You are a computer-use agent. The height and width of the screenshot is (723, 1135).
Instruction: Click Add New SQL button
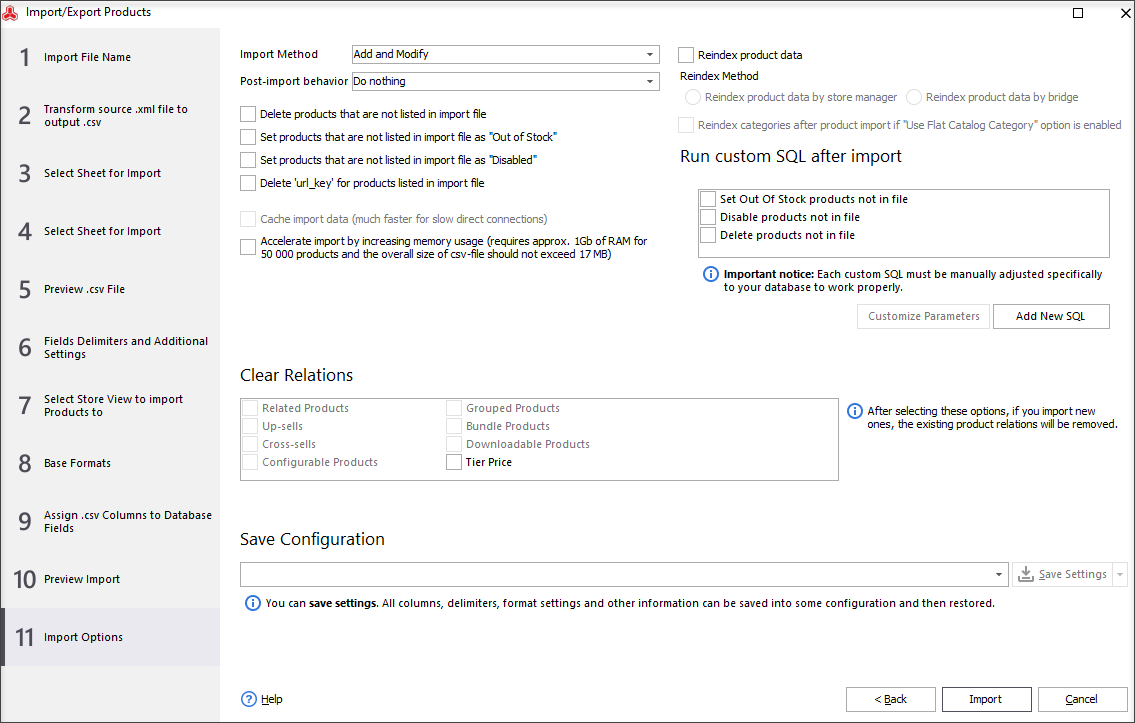click(1051, 316)
